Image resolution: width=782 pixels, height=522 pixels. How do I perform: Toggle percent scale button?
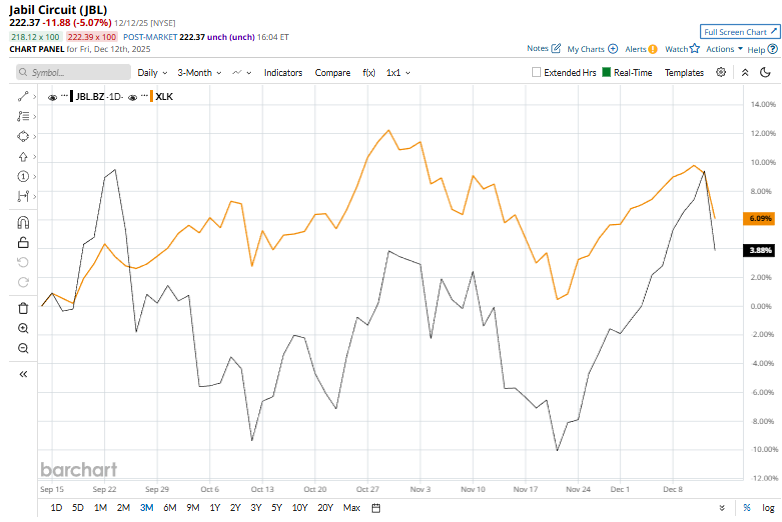(747, 508)
